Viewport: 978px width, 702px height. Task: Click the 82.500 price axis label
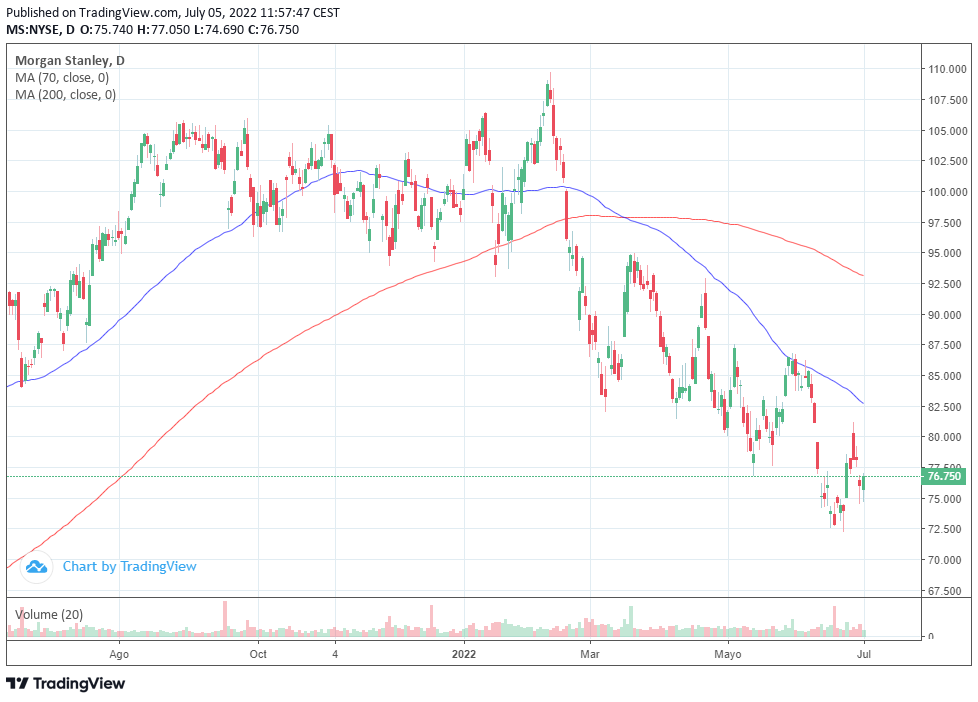947,407
